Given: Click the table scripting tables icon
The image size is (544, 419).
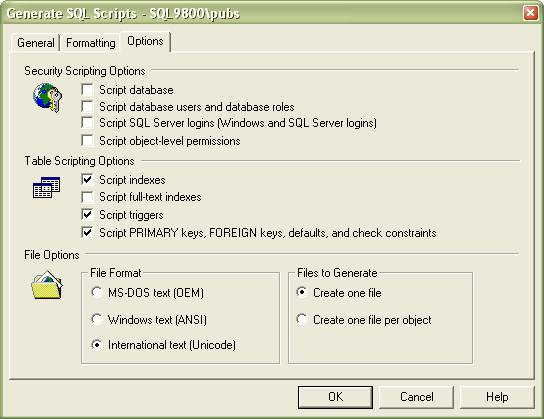Looking at the screenshot, I should tap(46, 188).
